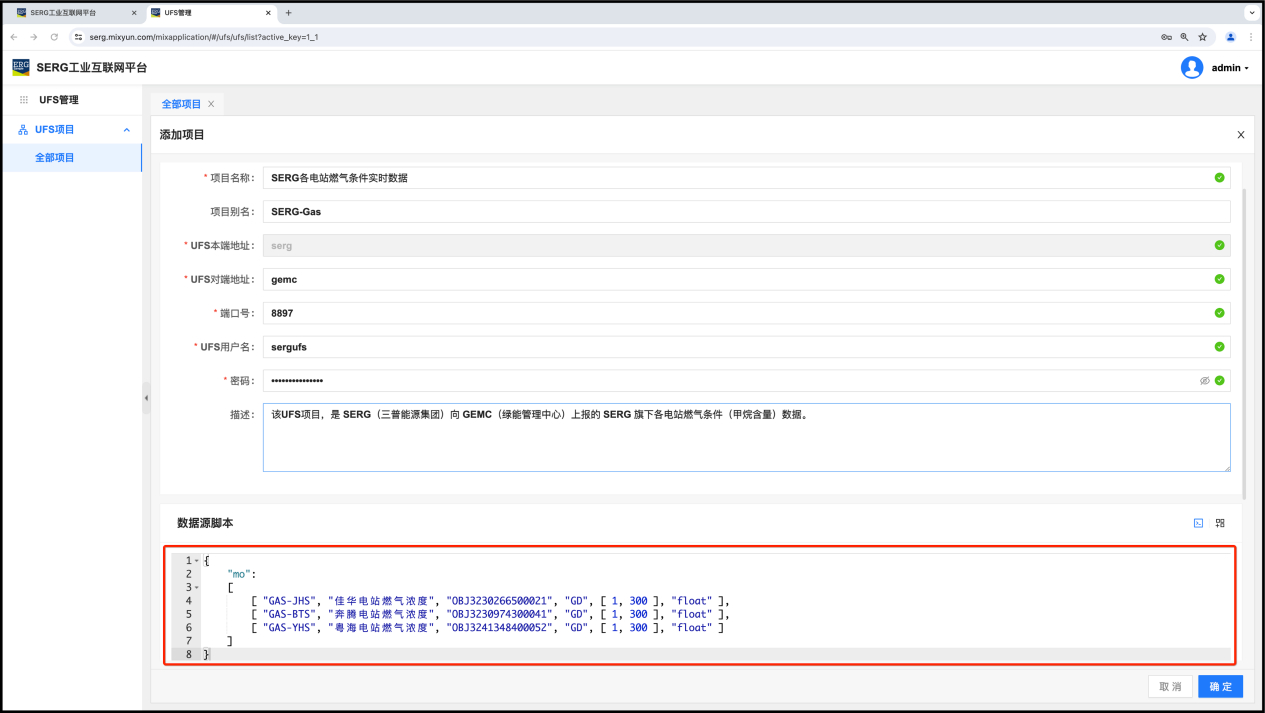Click the 取消 cancel button
Screen dimensions: 1265x713
pyautogui.click(x=1170, y=687)
